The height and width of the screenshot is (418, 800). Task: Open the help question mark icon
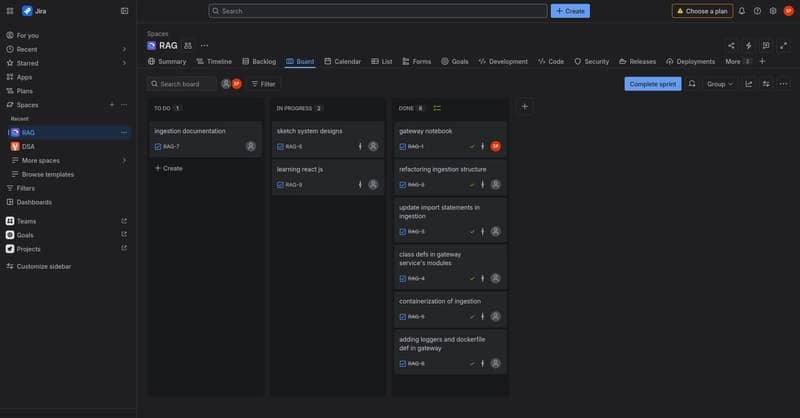757,11
